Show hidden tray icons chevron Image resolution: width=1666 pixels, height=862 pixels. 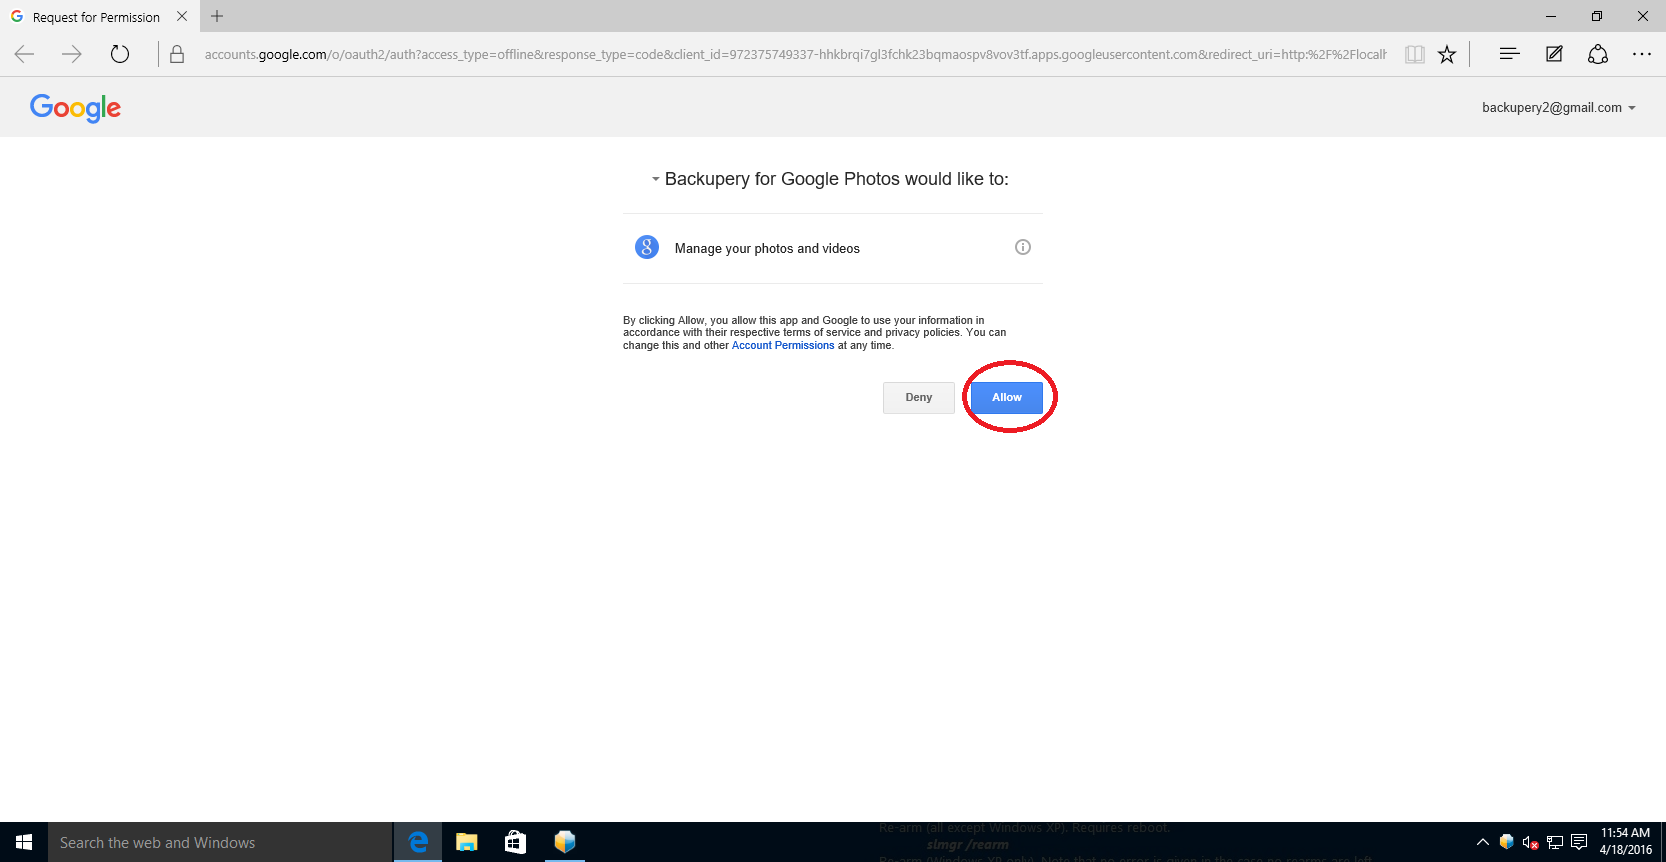pos(1483,842)
